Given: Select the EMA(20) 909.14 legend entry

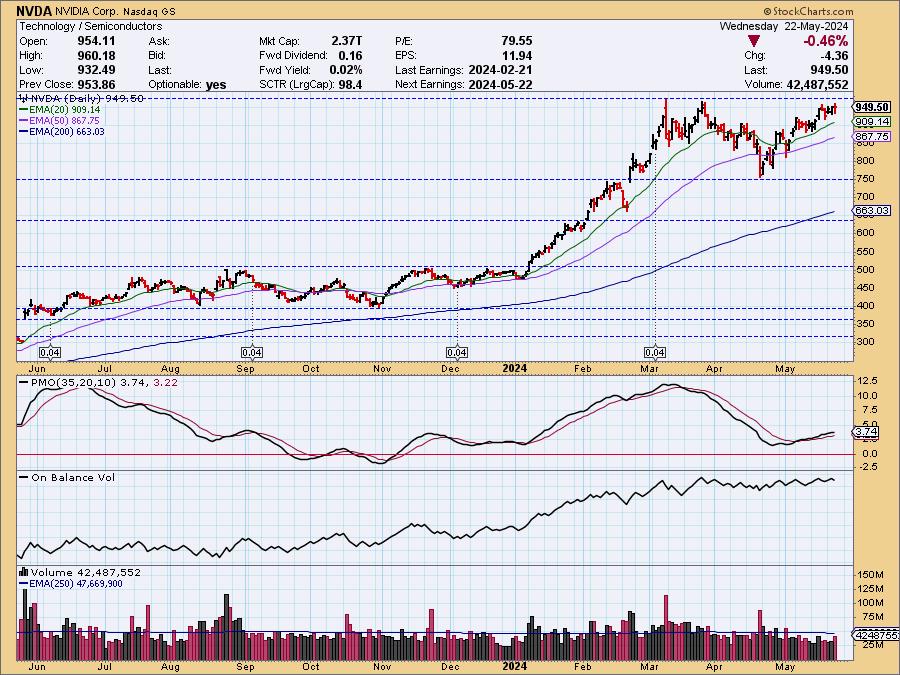Looking at the screenshot, I should (60, 109).
